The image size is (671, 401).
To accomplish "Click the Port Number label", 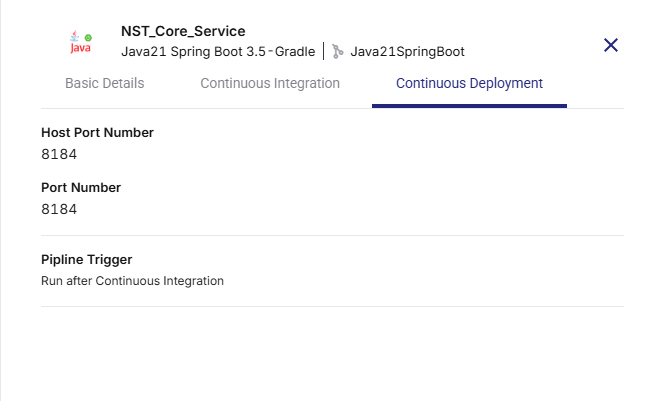I will pyautogui.click(x=81, y=187).
